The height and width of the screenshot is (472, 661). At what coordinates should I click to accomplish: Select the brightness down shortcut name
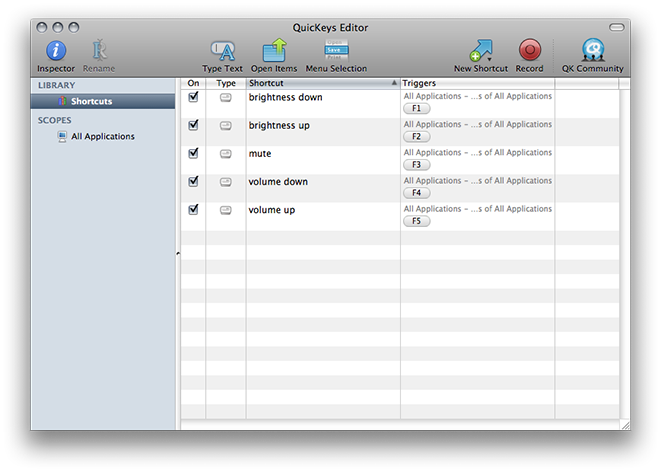click(x=285, y=97)
